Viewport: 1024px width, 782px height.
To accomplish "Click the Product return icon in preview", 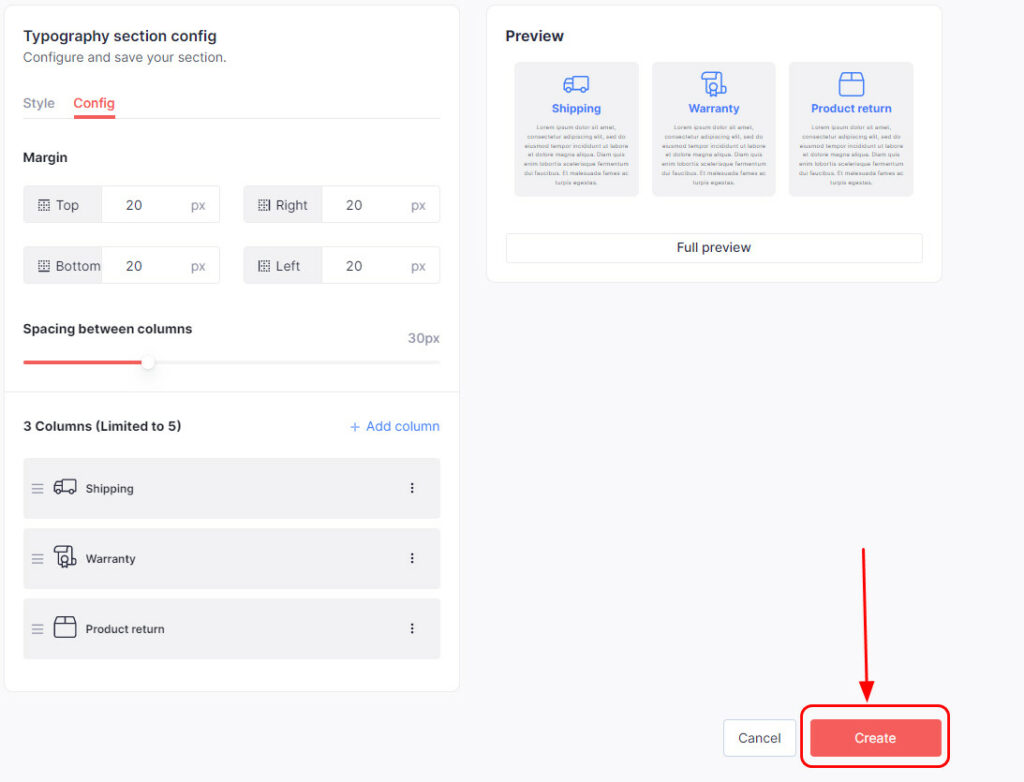I will click(x=851, y=84).
